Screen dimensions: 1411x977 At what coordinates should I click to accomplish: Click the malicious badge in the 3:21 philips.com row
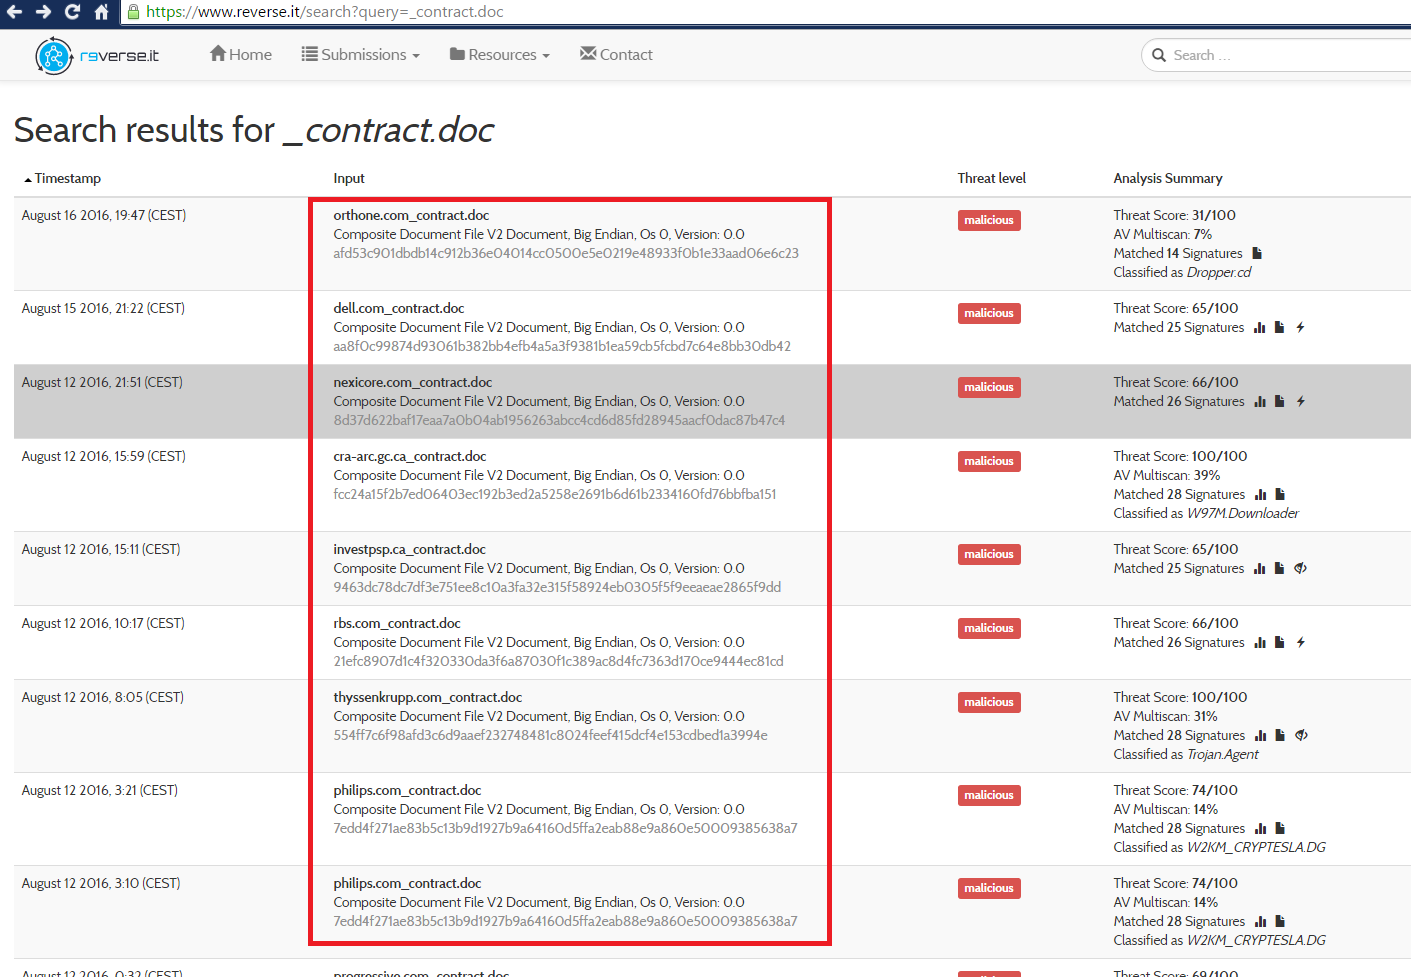[x=989, y=795]
